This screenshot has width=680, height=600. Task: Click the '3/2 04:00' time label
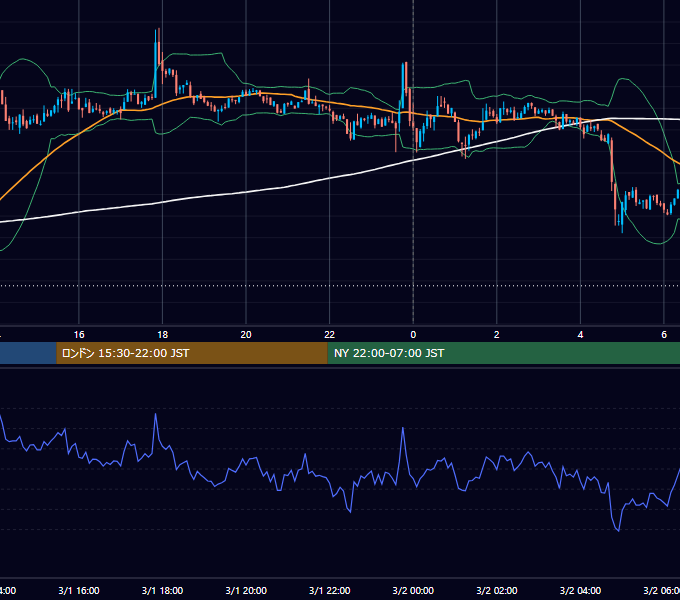click(580, 590)
